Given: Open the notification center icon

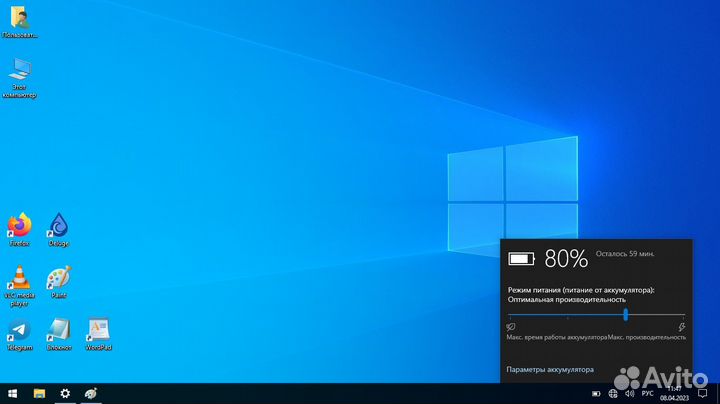Looking at the screenshot, I should coord(703,393).
